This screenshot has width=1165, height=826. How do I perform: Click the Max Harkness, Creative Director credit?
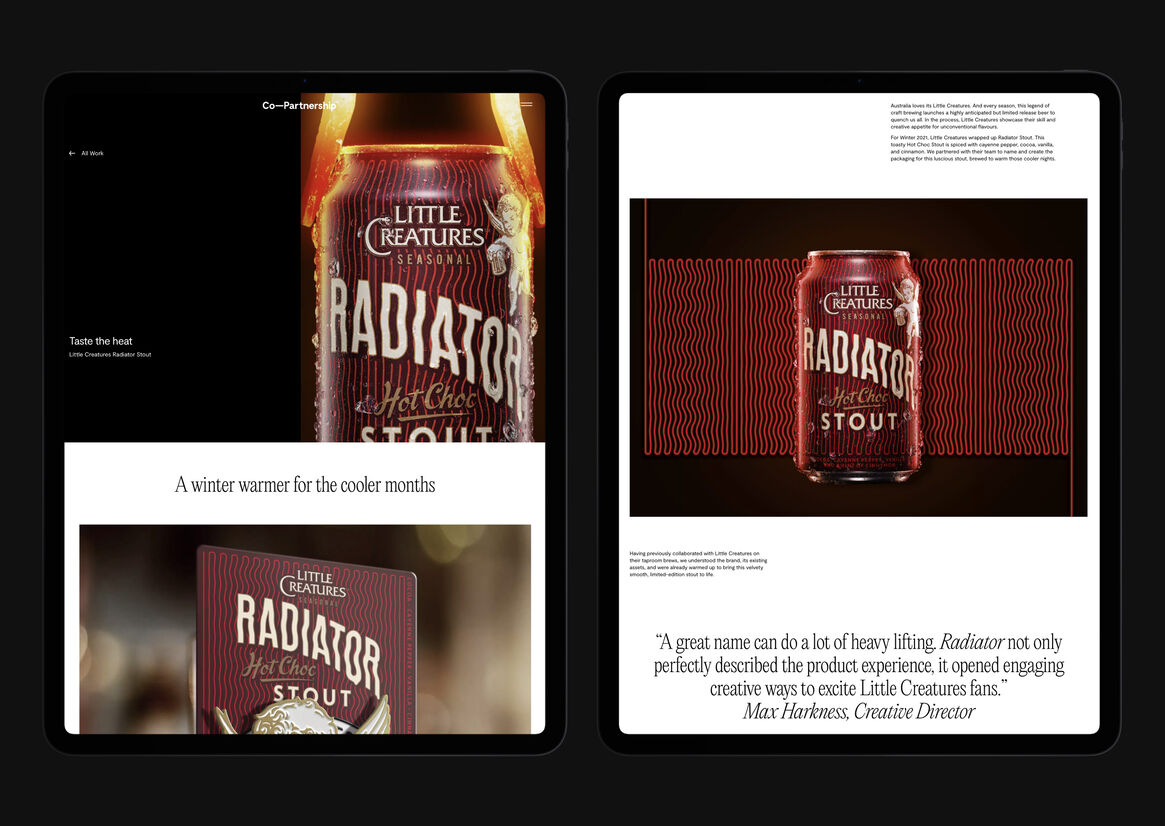click(858, 712)
